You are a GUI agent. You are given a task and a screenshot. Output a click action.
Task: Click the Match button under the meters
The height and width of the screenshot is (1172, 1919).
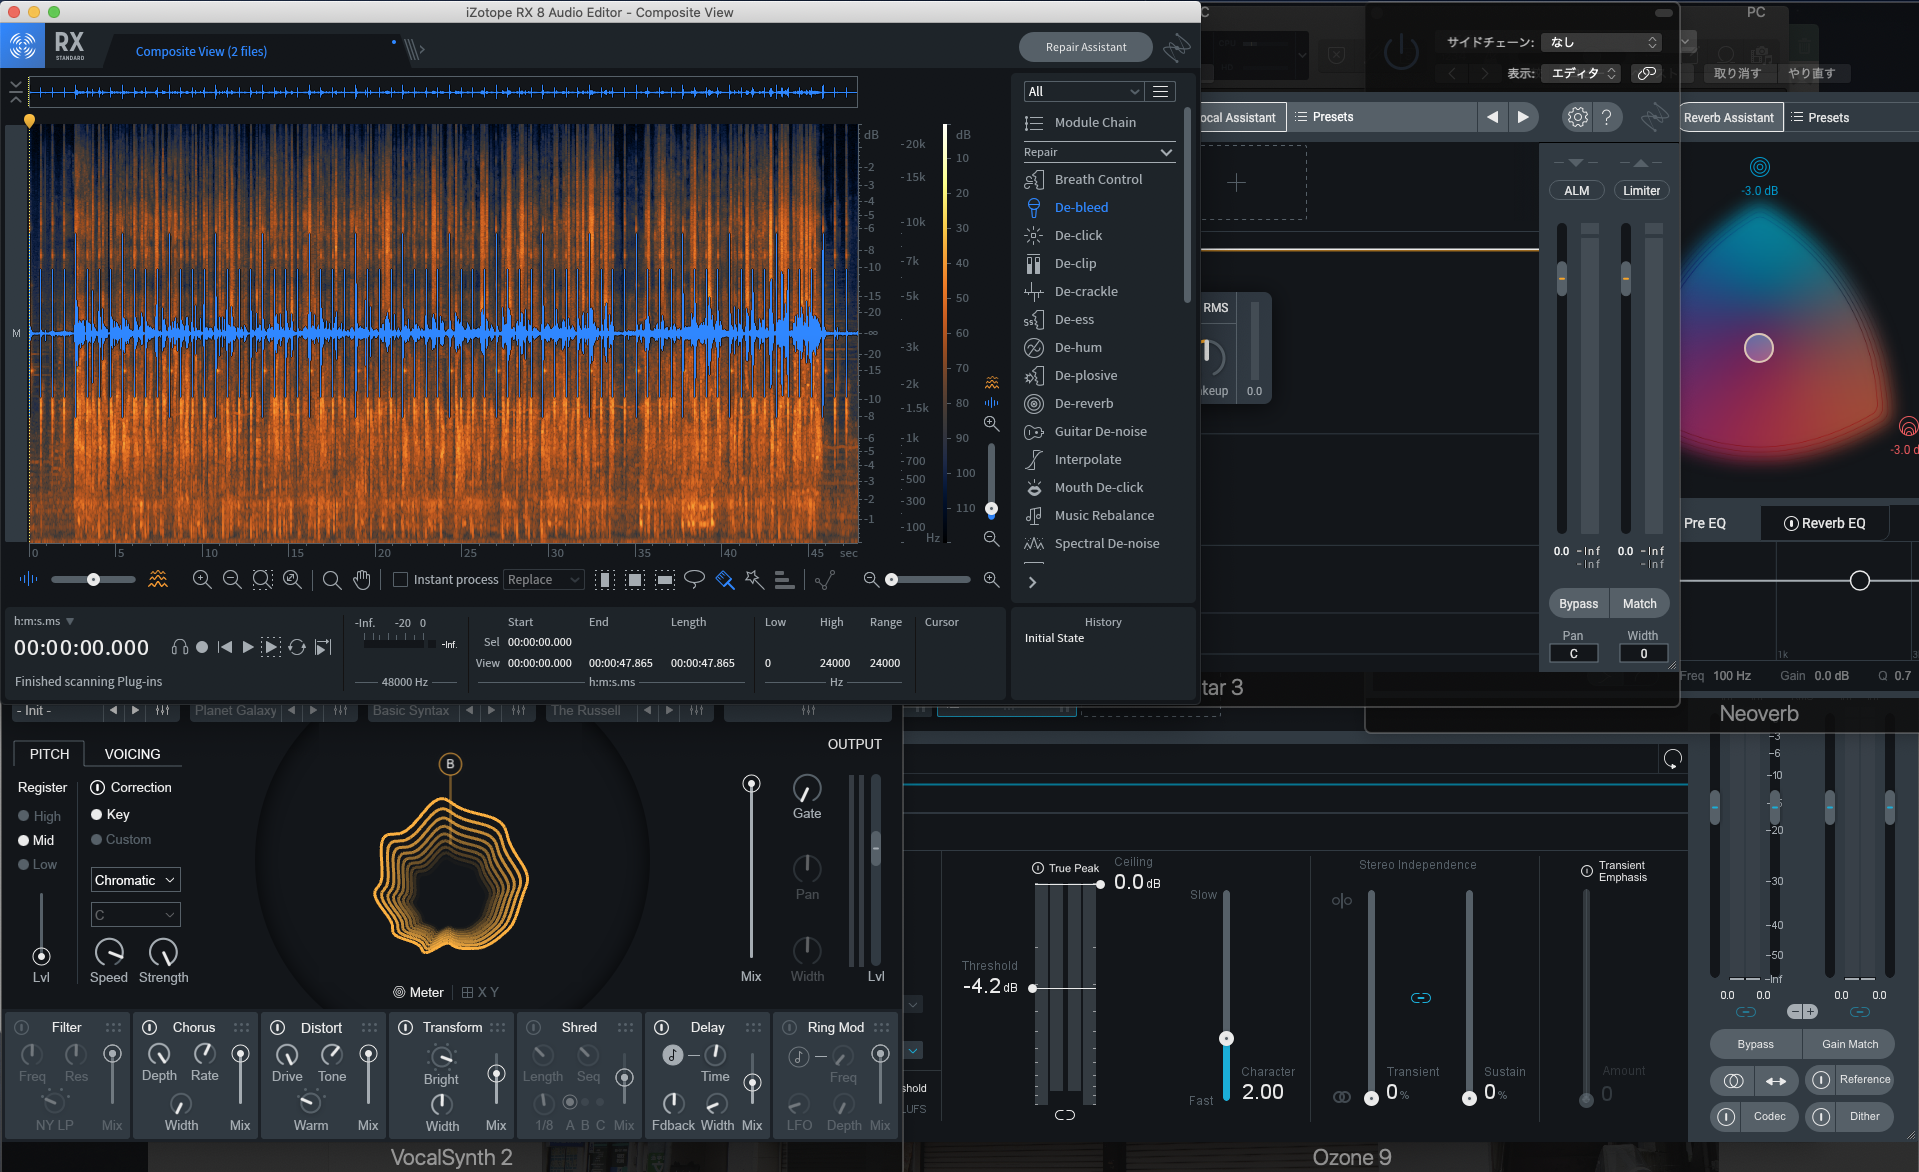1640,603
